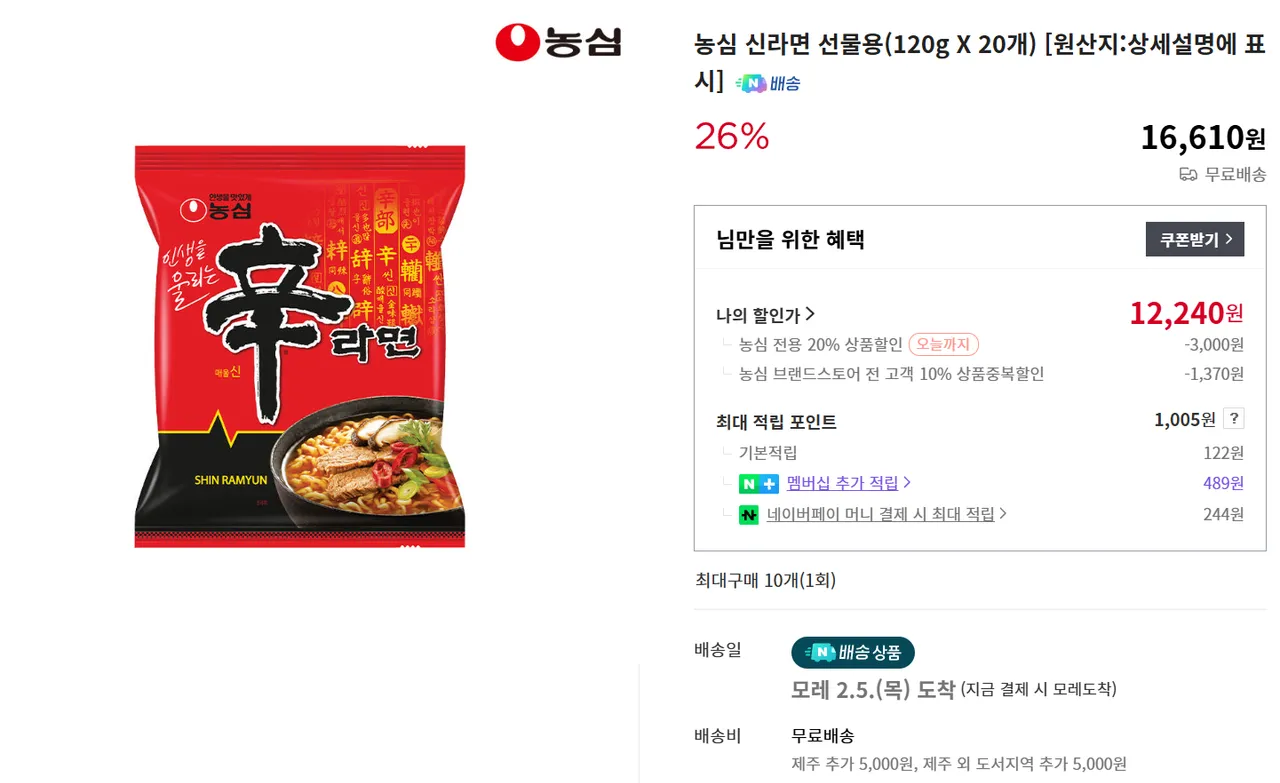Click the 모레 2.5.(목) 도착 text

[872, 689]
